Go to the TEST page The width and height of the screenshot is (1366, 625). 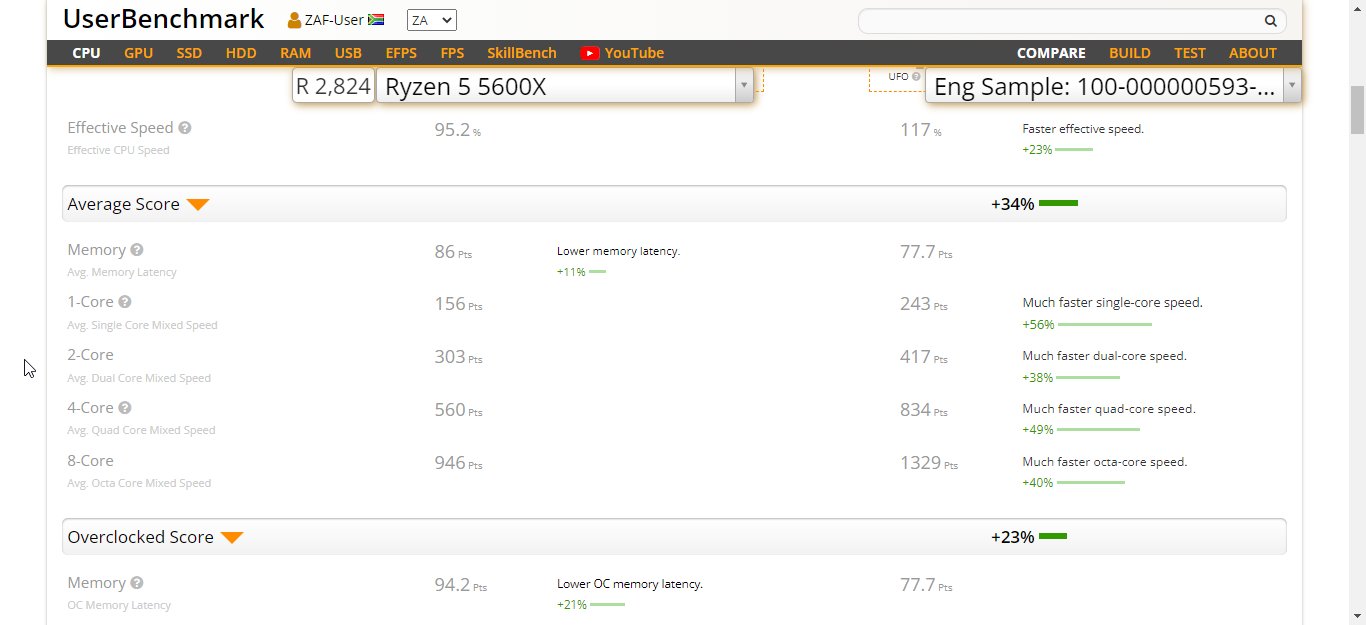point(1190,53)
